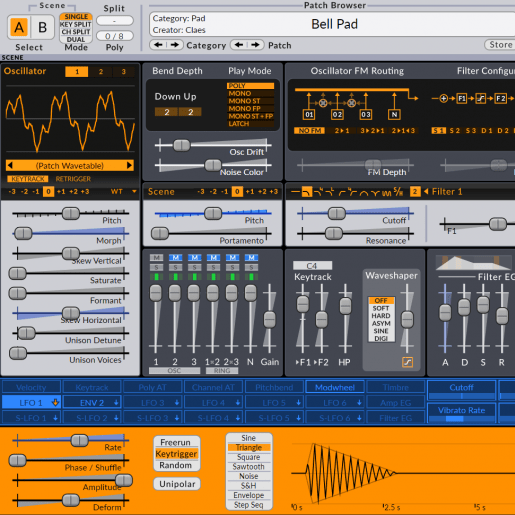Load next patch with right Patch arrow
The height and width of the screenshot is (515, 515).
[x=255, y=45]
